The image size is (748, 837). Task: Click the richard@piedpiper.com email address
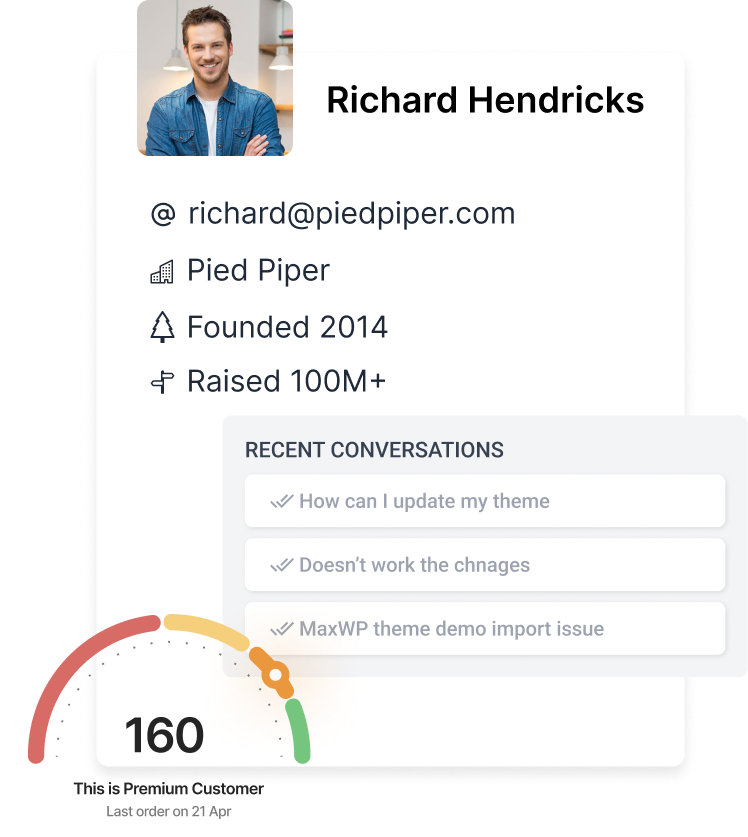click(351, 214)
